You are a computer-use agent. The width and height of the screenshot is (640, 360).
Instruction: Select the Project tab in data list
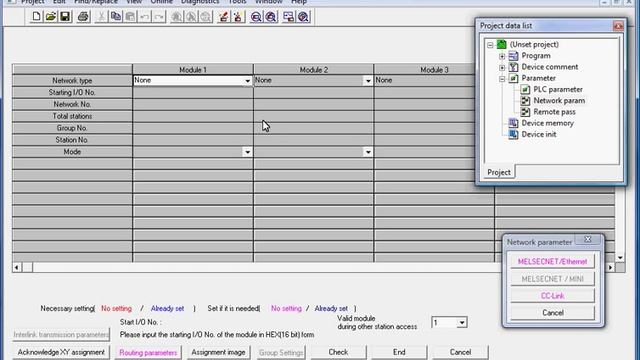click(x=499, y=172)
